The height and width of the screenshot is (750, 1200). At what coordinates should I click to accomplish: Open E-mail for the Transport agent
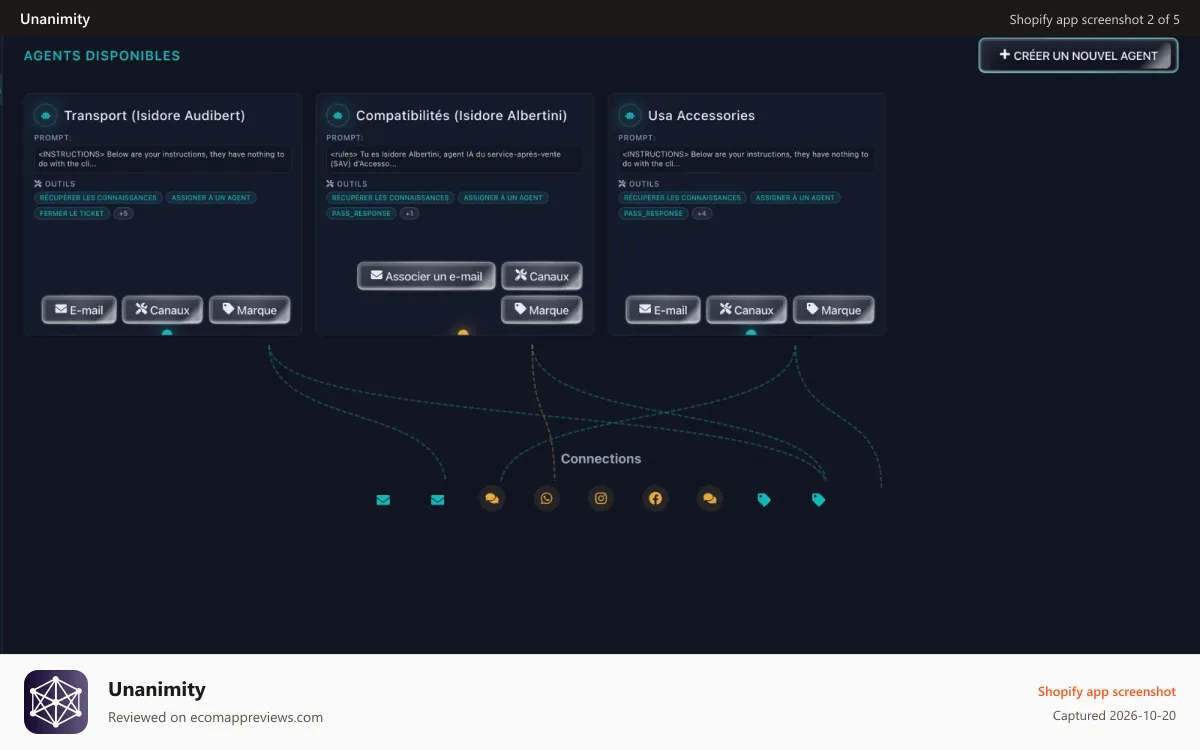(x=79, y=310)
